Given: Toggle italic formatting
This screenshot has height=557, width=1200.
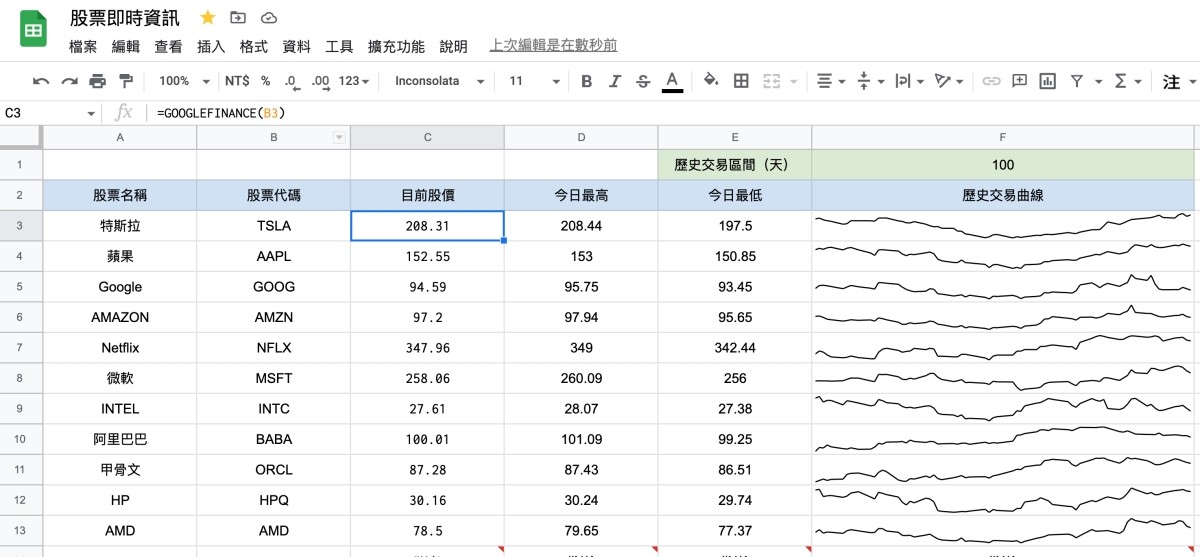Looking at the screenshot, I should (615, 81).
